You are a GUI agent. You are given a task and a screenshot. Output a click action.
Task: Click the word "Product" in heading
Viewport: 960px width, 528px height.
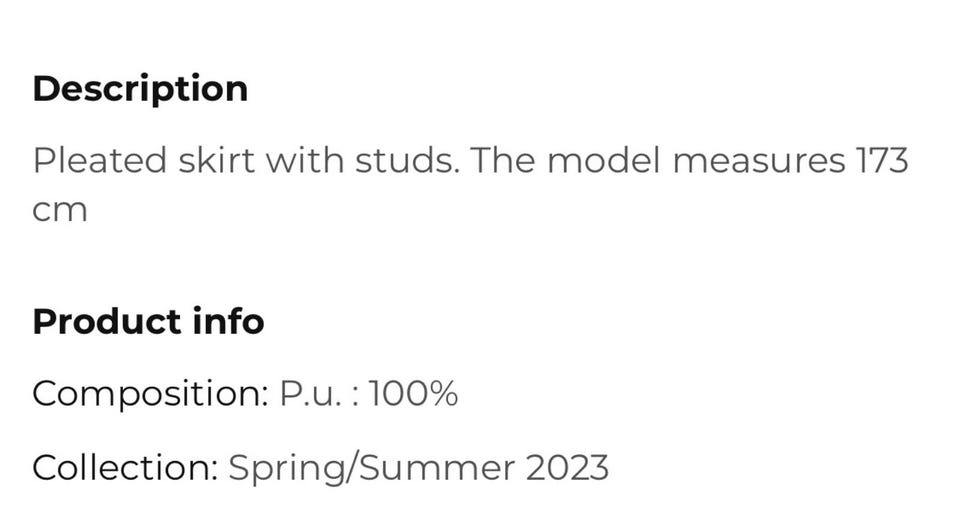pos(102,322)
